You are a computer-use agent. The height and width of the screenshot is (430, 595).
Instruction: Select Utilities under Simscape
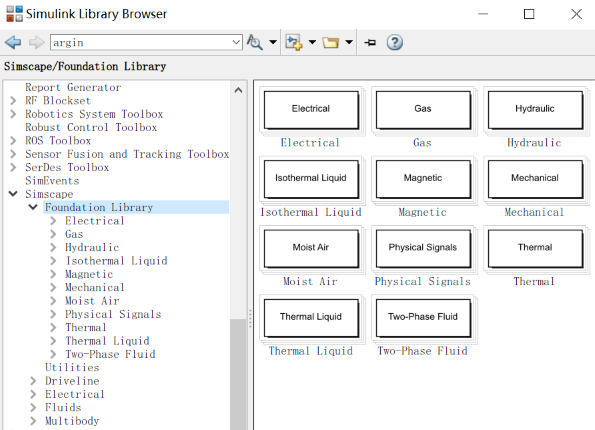[x=72, y=367]
